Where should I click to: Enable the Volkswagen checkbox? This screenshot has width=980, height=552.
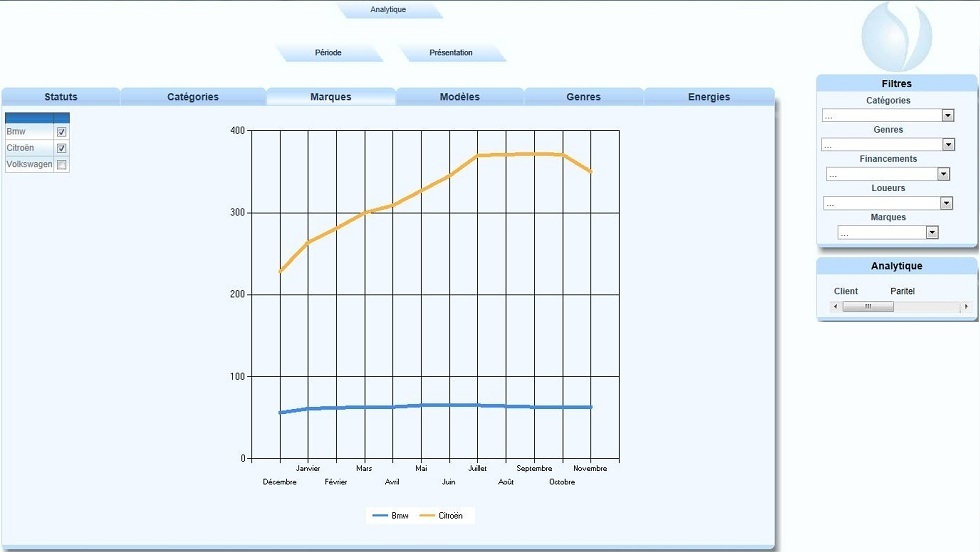[x=62, y=165]
